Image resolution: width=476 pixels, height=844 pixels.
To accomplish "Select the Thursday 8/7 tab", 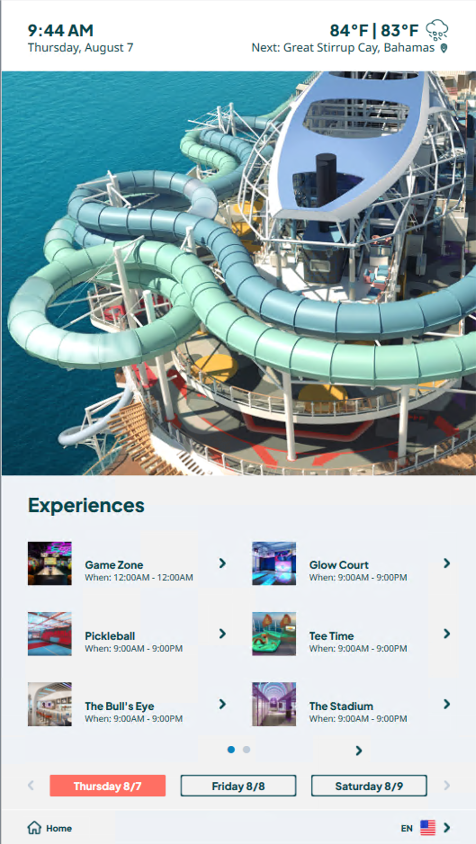I will (108, 786).
